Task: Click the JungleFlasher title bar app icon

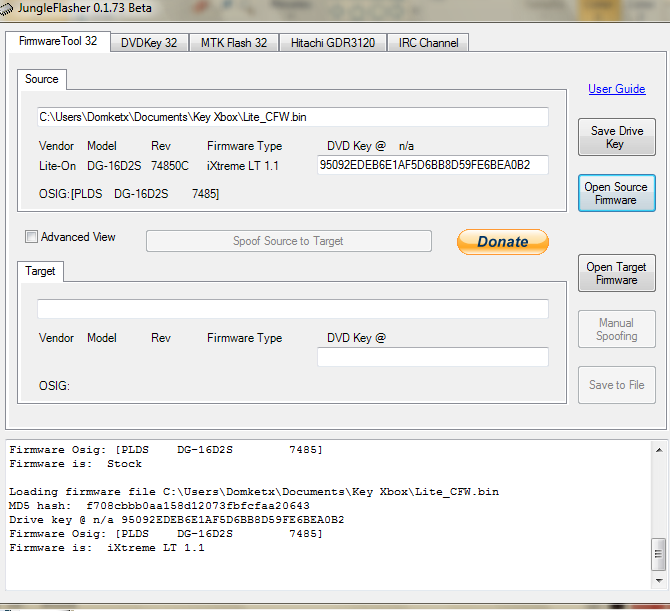Action: click(x=6, y=9)
